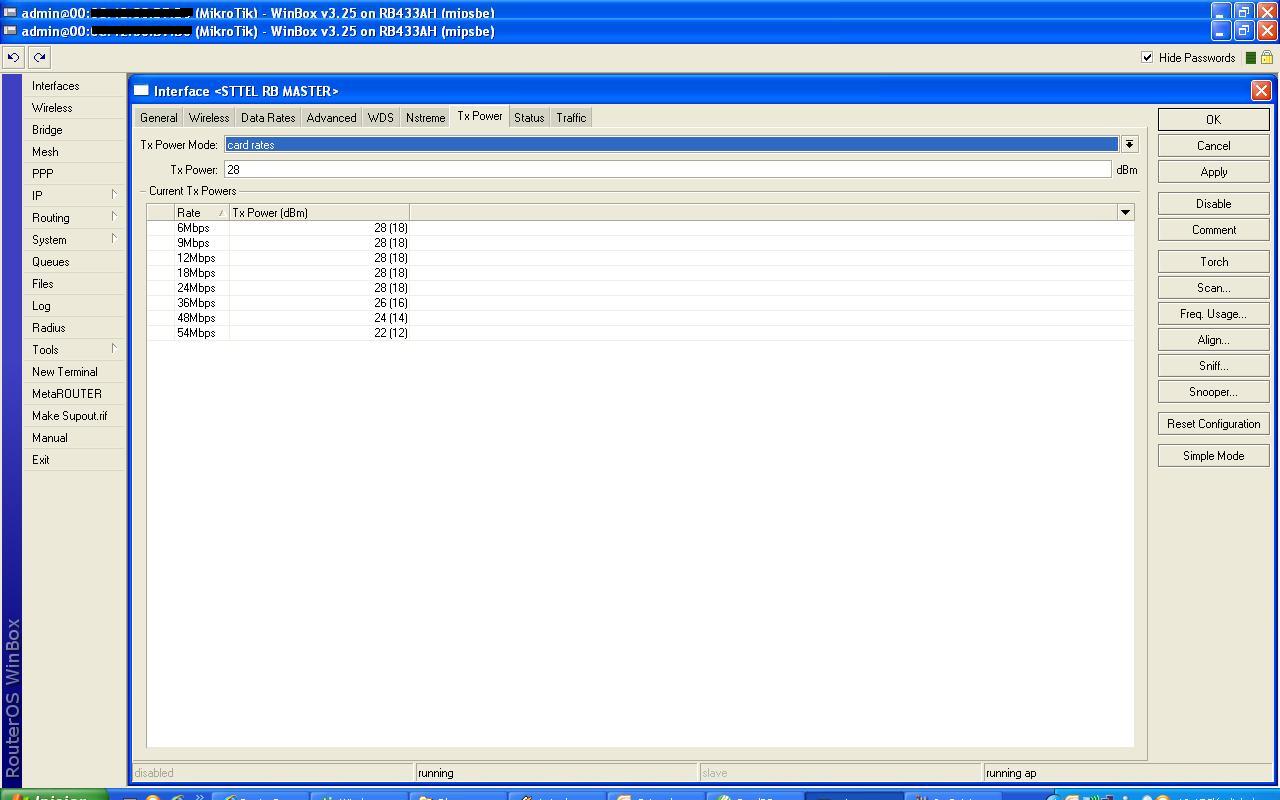Expand the IP submenu
The height and width of the screenshot is (800, 1280).
[74, 195]
